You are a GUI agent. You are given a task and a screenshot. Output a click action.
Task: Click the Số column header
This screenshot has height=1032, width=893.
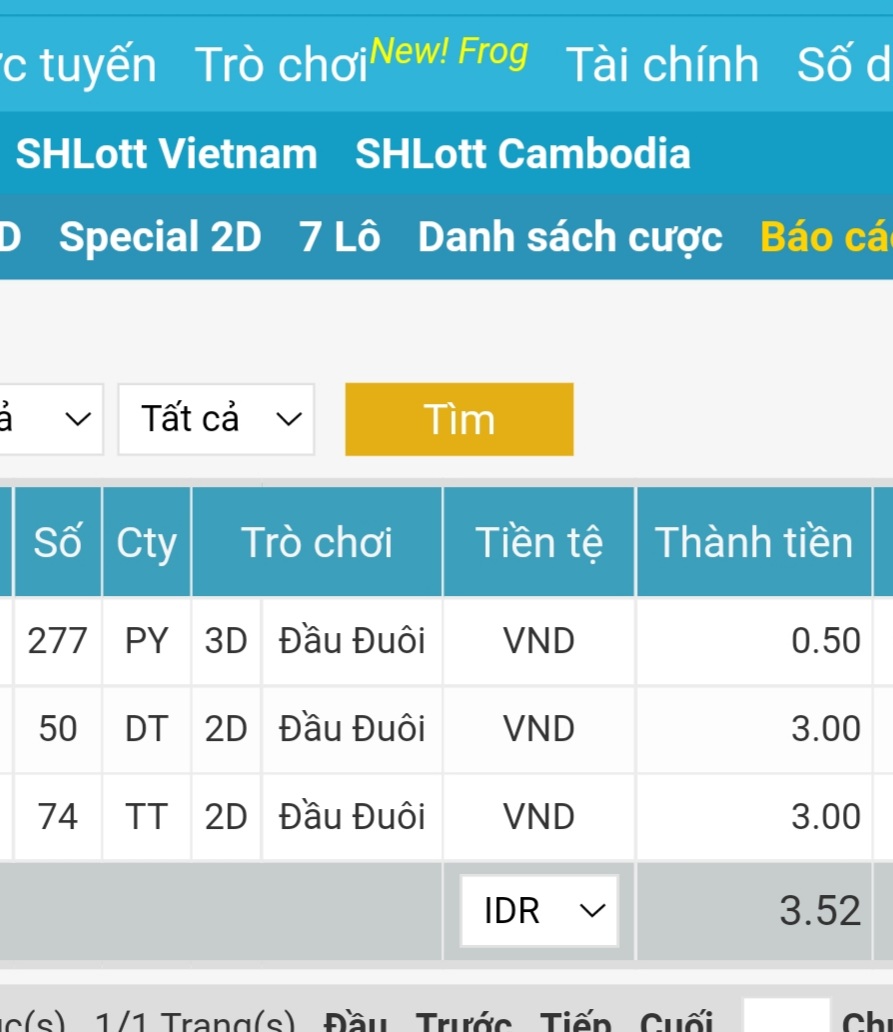click(x=57, y=542)
